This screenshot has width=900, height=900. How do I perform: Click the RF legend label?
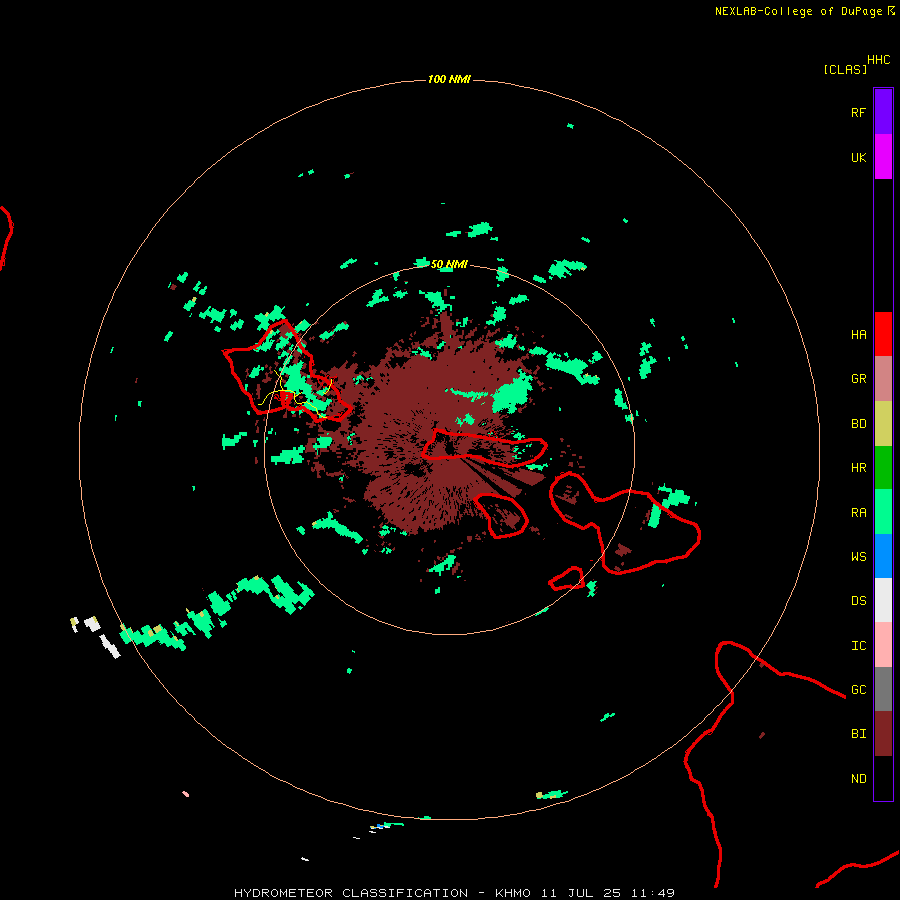coord(858,112)
